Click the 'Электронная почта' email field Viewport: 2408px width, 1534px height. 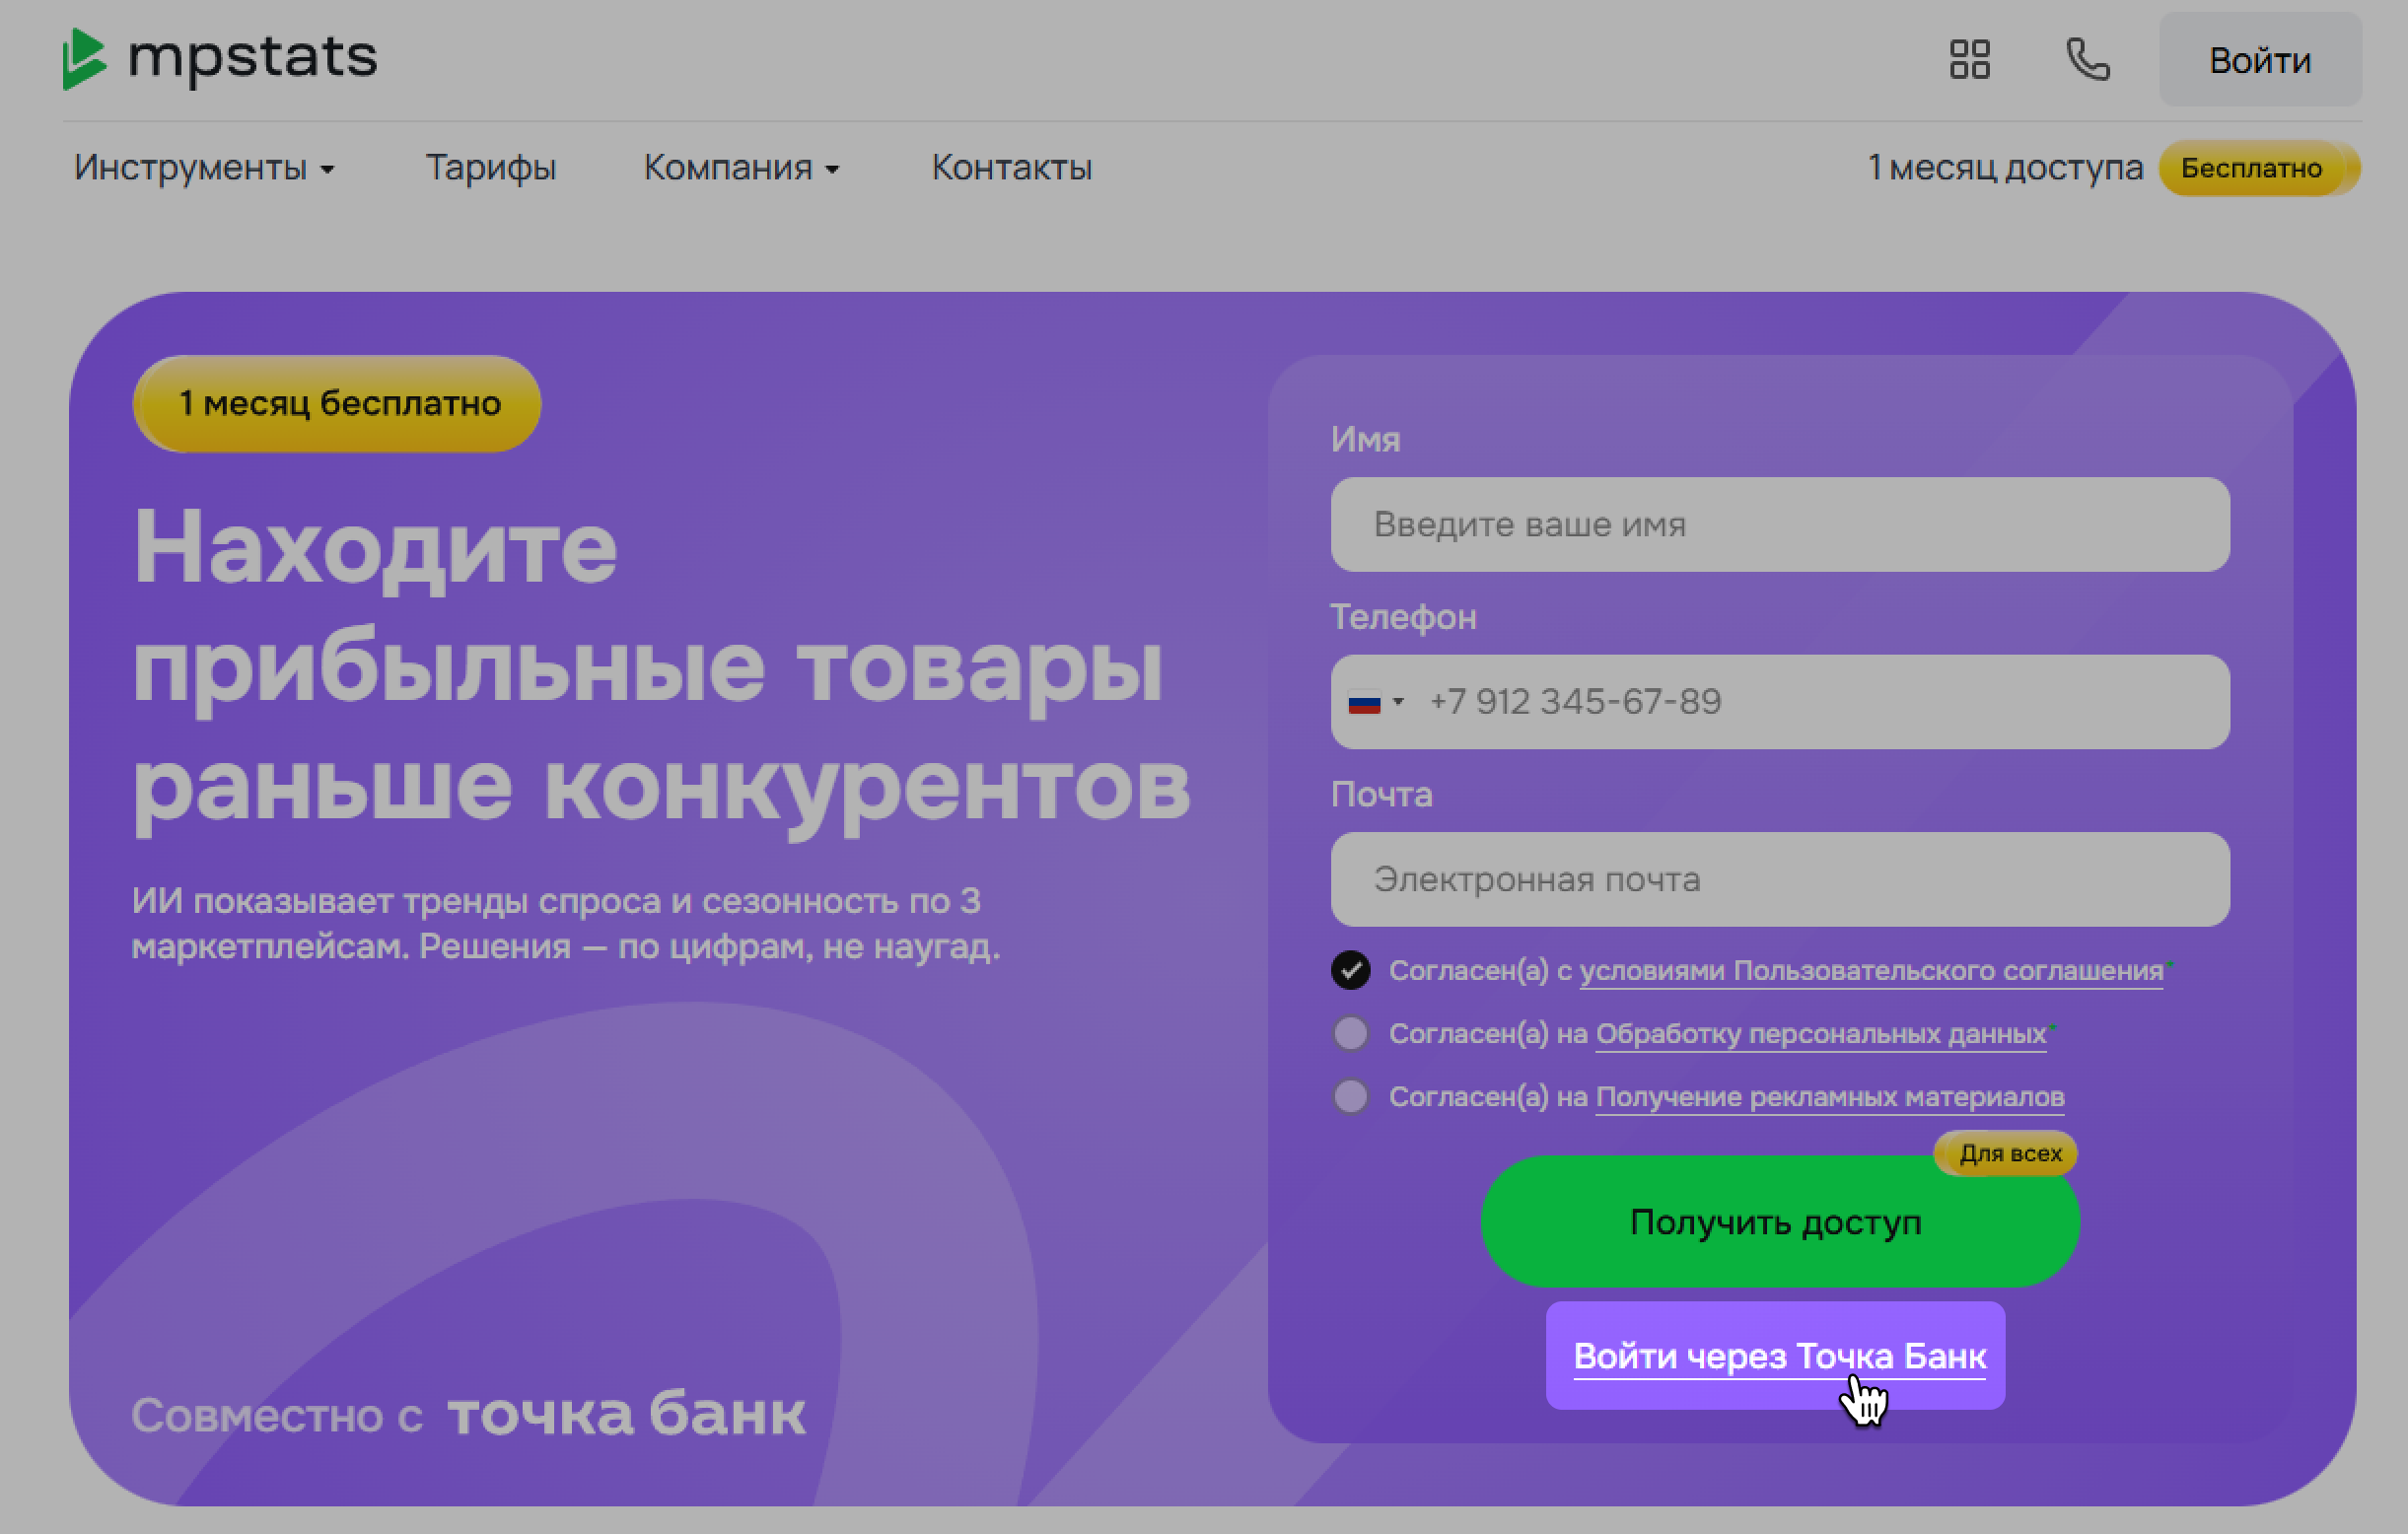coord(1779,880)
